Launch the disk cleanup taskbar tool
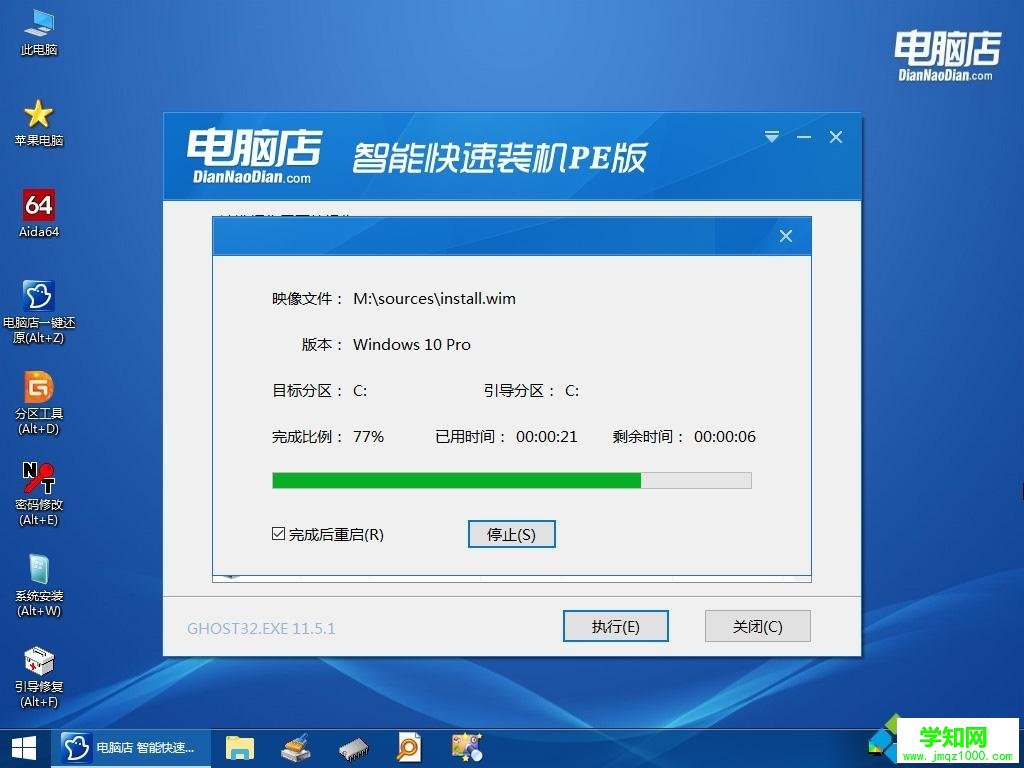The height and width of the screenshot is (768, 1024). [x=296, y=747]
